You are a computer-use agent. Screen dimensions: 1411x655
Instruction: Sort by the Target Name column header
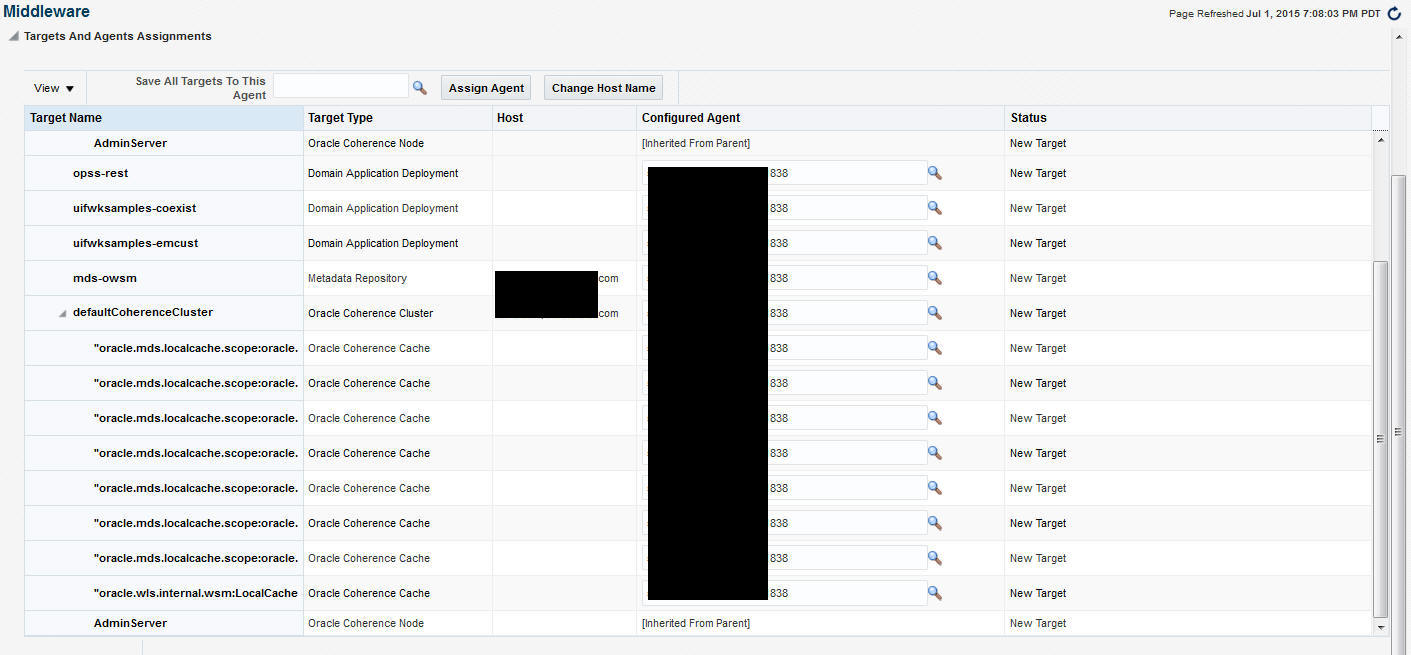click(x=66, y=117)
